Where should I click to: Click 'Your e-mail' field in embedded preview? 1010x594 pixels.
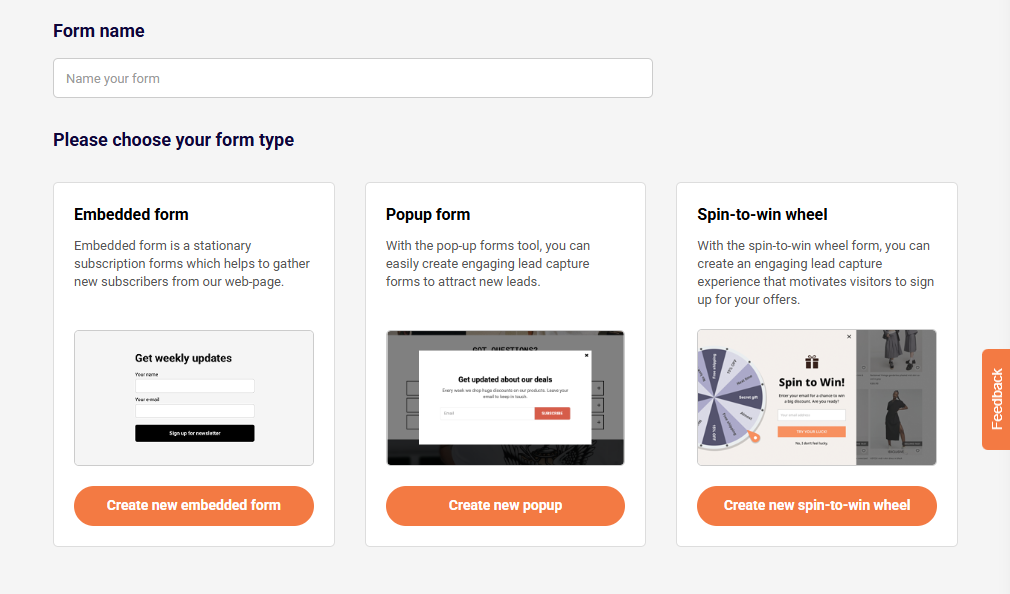pos(194,411)
